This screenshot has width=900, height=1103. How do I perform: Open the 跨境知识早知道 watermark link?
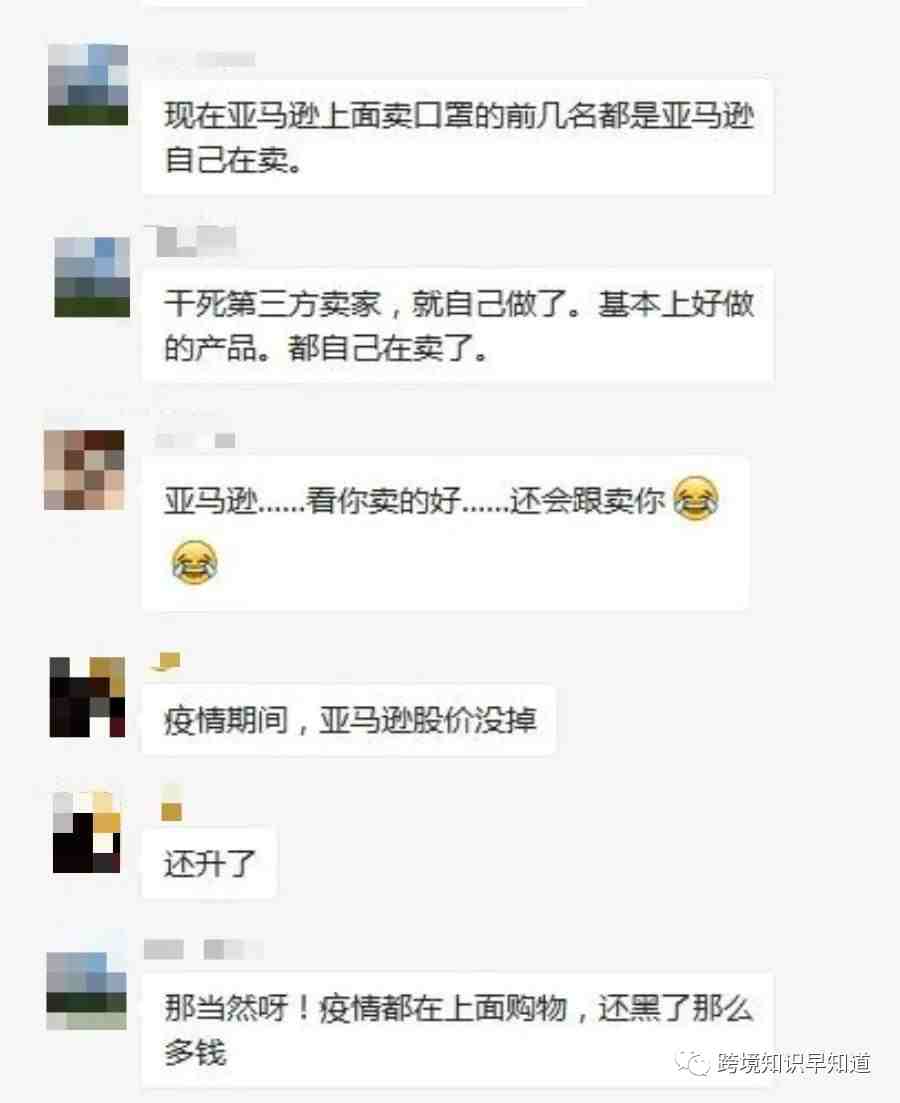[794, 1063]
